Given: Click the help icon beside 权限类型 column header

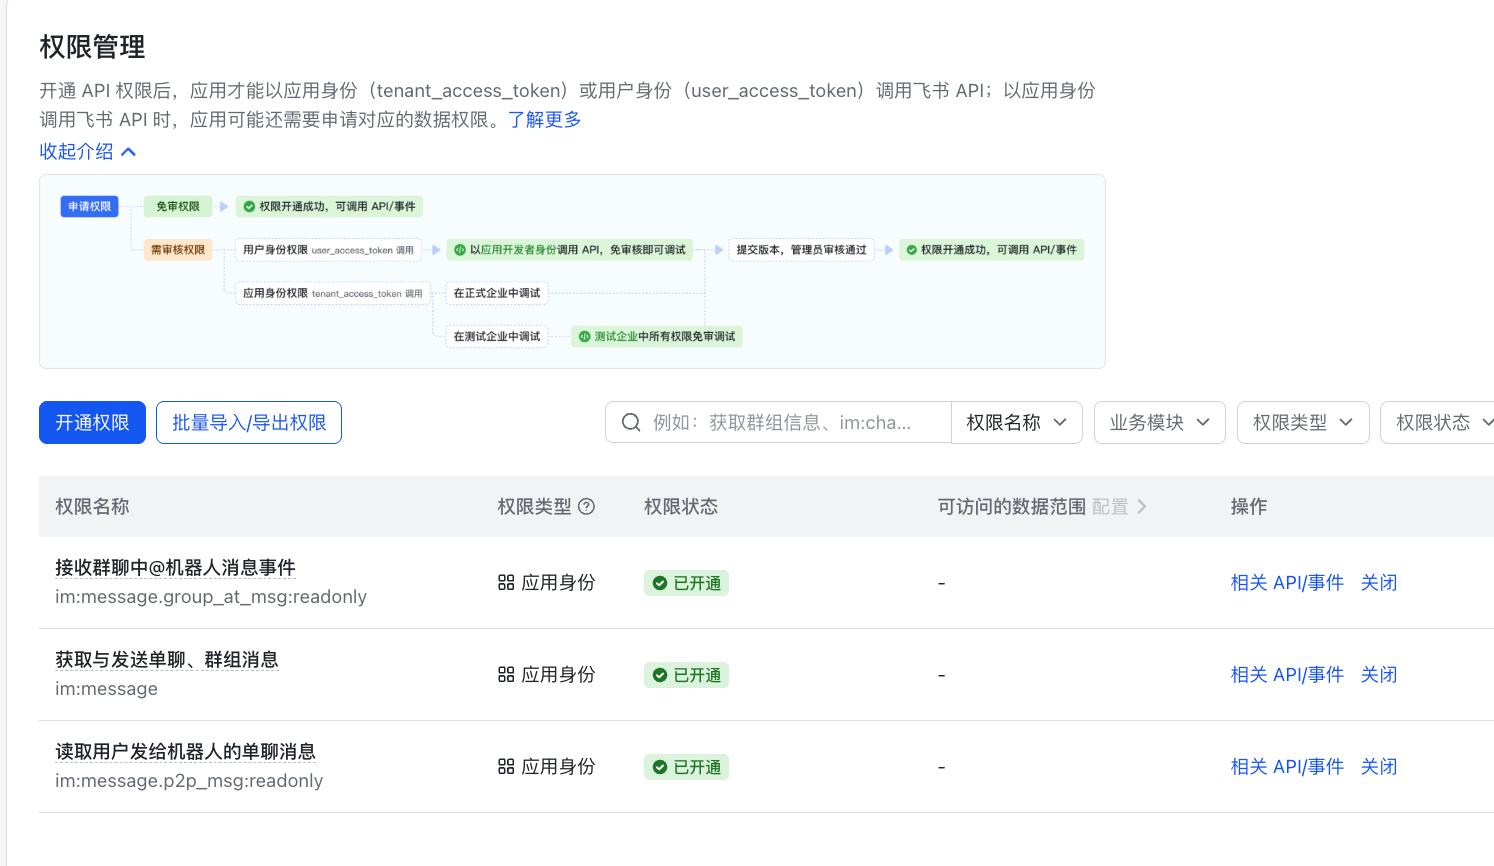Looking at the screenshot, I should pyautogui.click(x=586, y=507).
